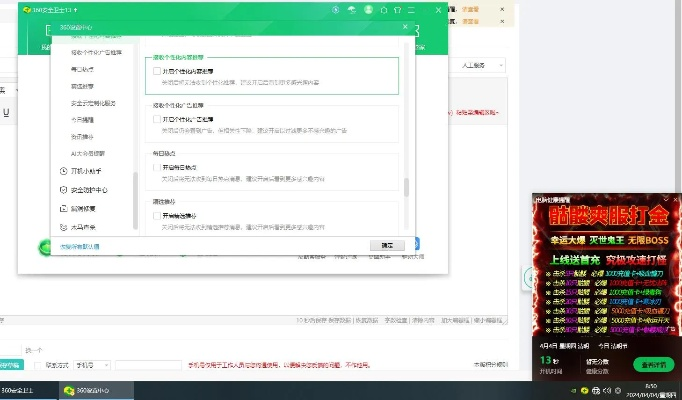
Task: Open the 手机号 contact type dropdown
Action: point(92,365)
